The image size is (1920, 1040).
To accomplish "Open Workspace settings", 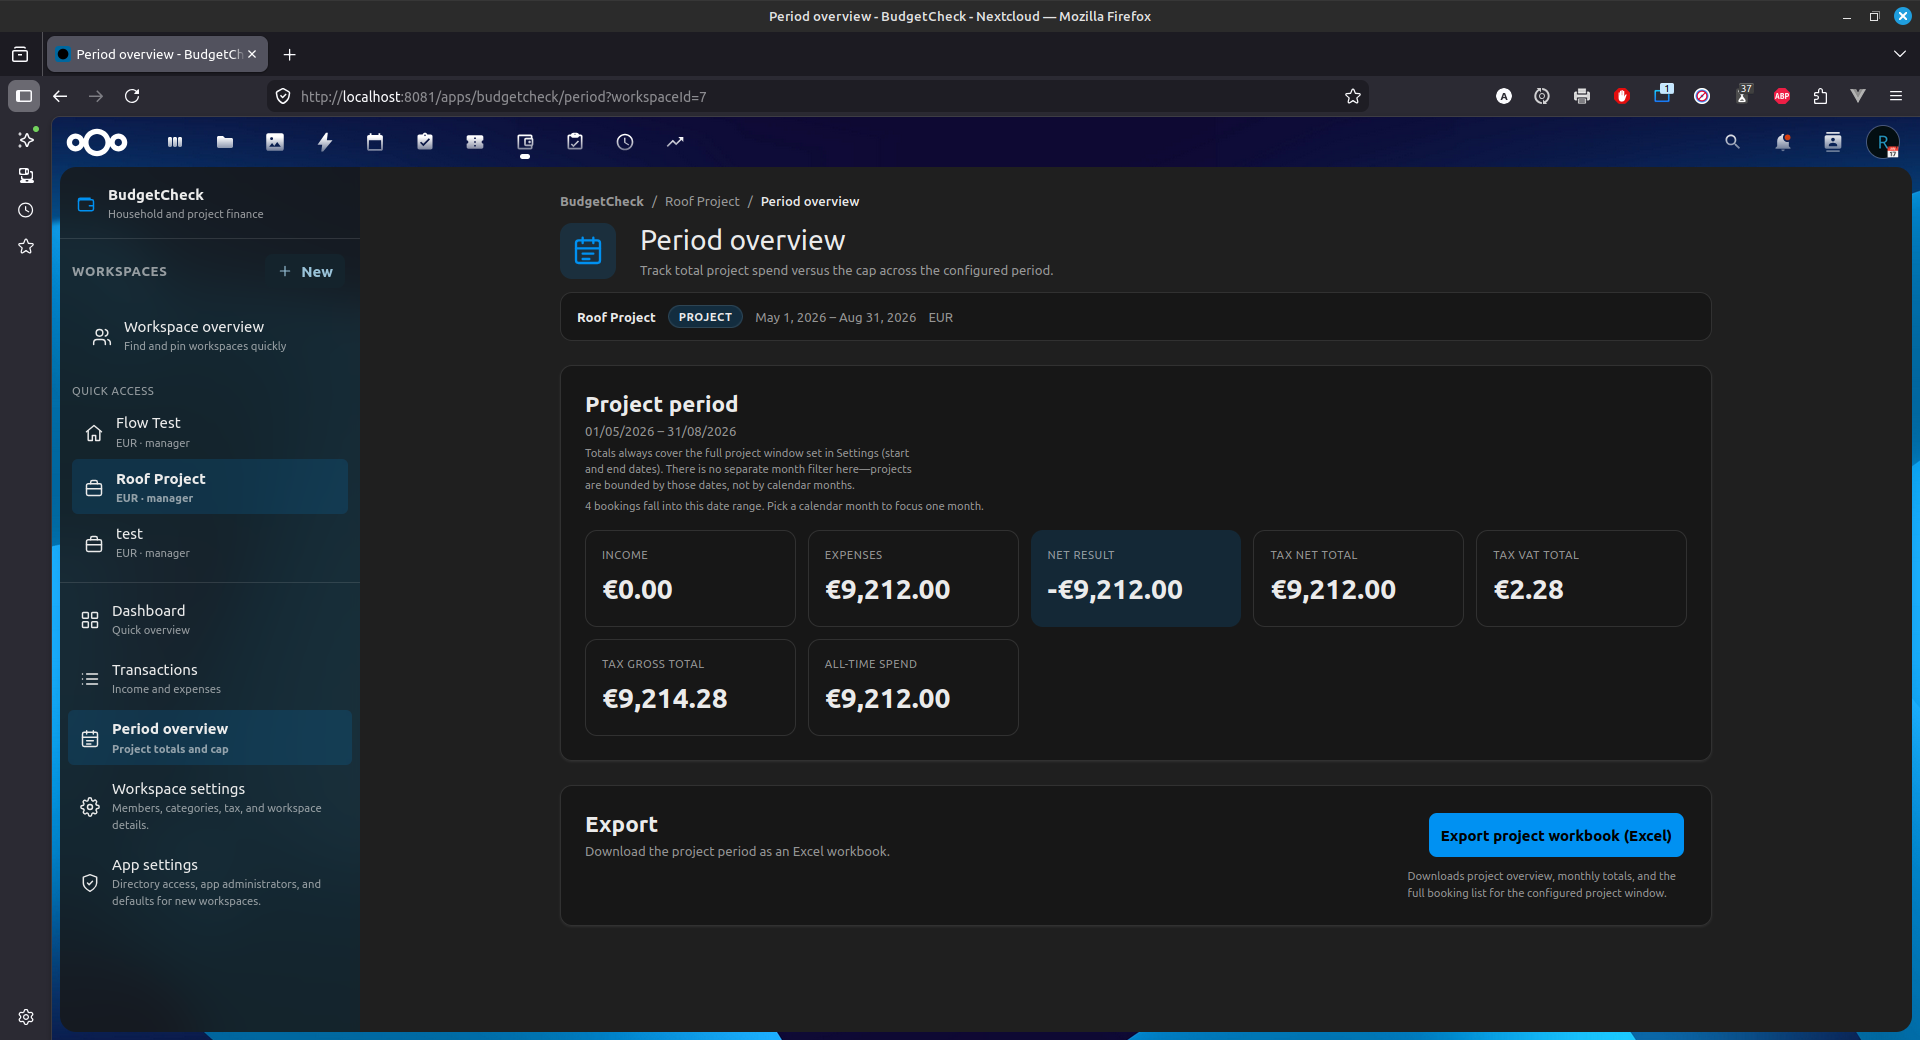I will [210, 806].
